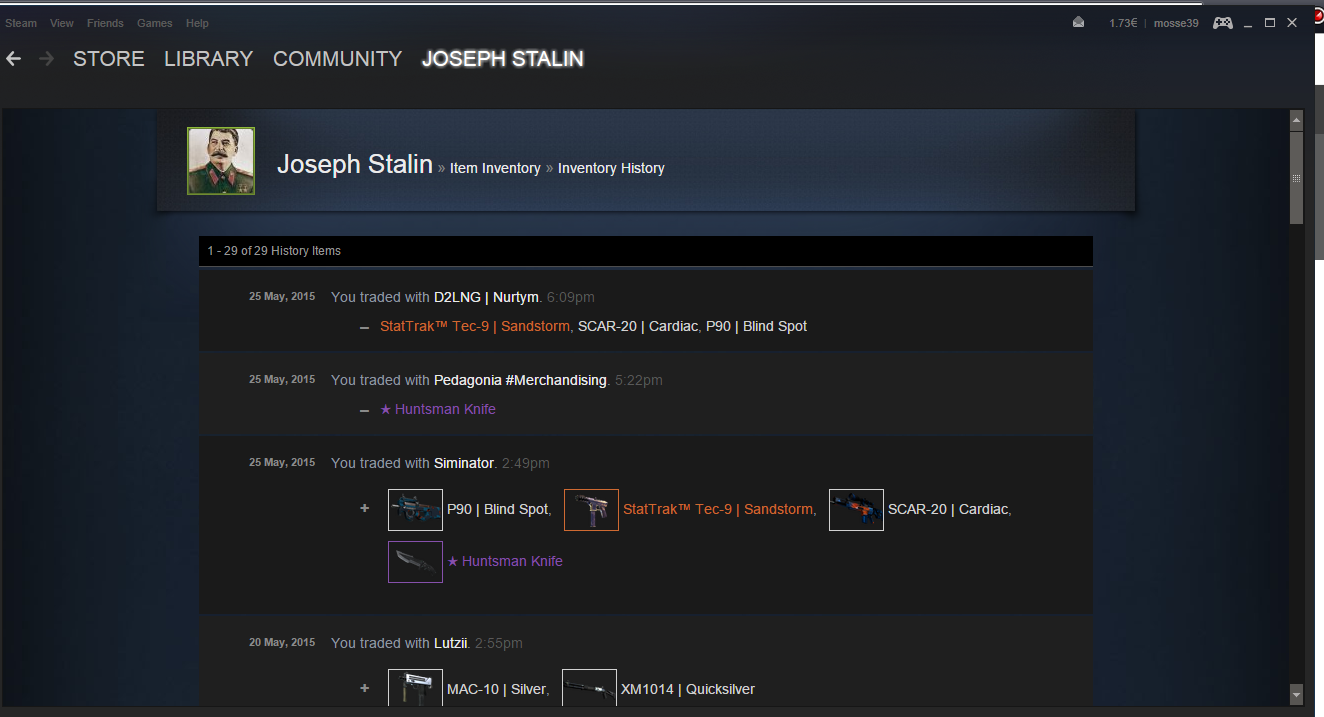This screenshot has height=717, width=1324.
Task: Open Joseph Stalin profile name link
Action: (x=355, y=164)
